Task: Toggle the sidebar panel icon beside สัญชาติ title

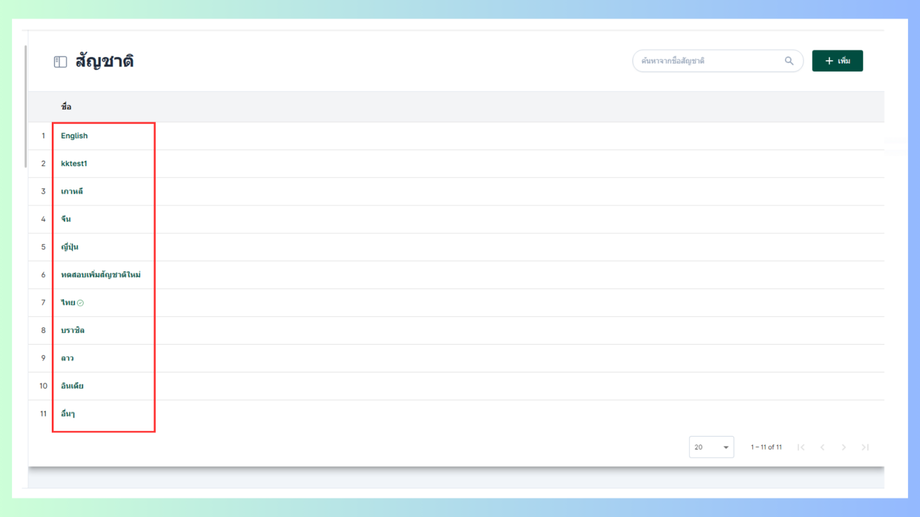Action: click(60, 62)
